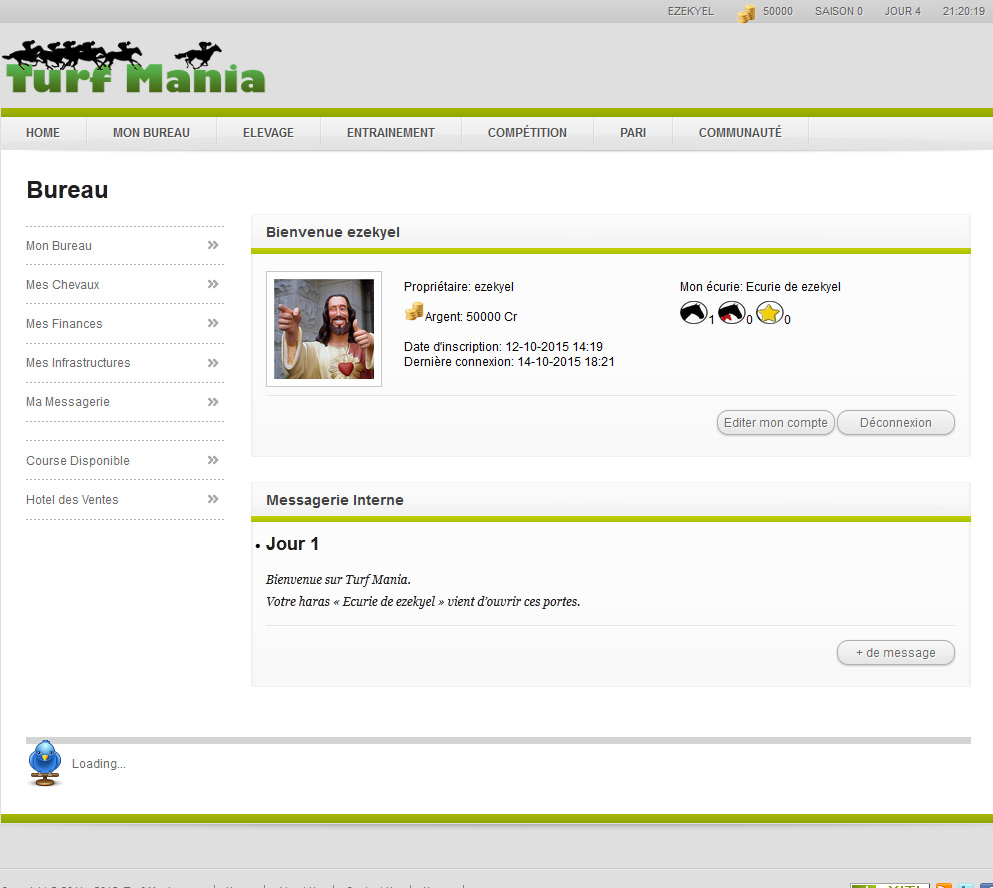Viewport: 993px width, 888px height.
Task: Click the profile avatar picture
Action: point(324,329)
